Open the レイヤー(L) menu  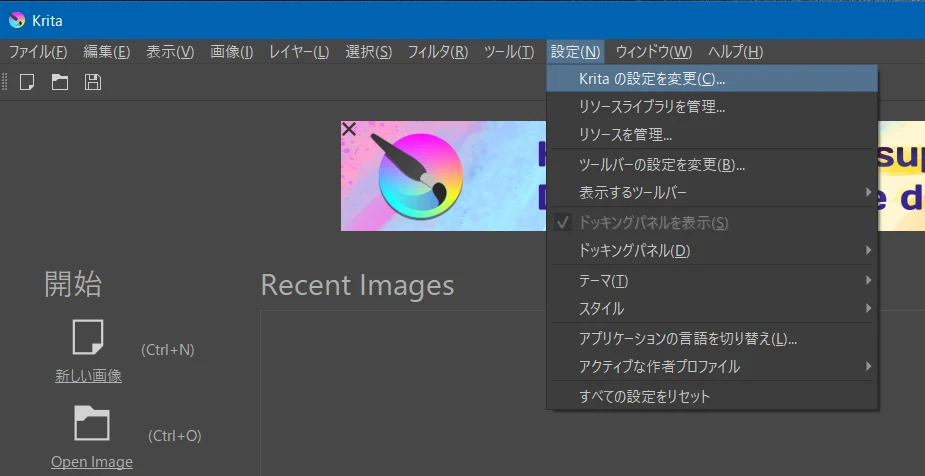(x=299, y=52)
